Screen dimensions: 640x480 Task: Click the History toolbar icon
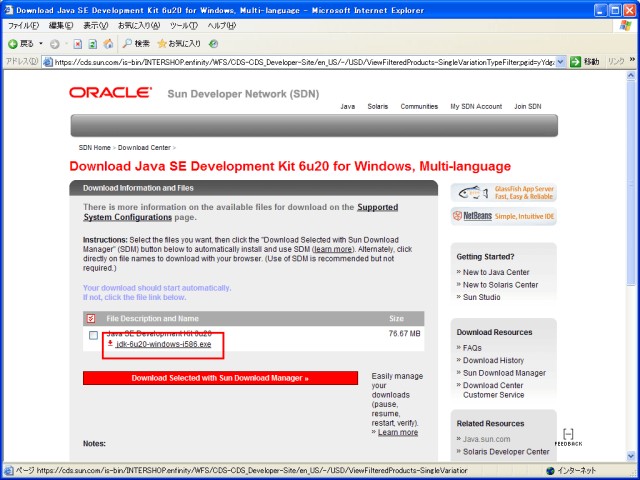(x=213, y=44)
